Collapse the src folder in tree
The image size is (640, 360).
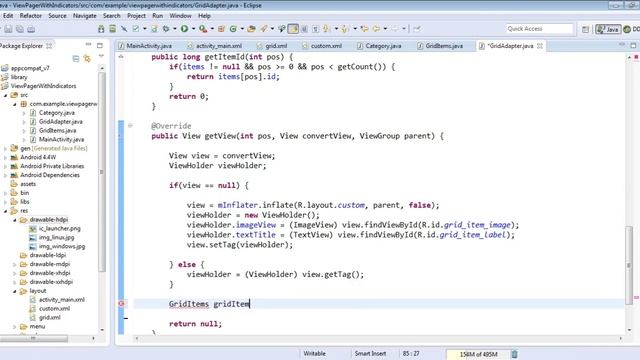[x=6, y=95]
